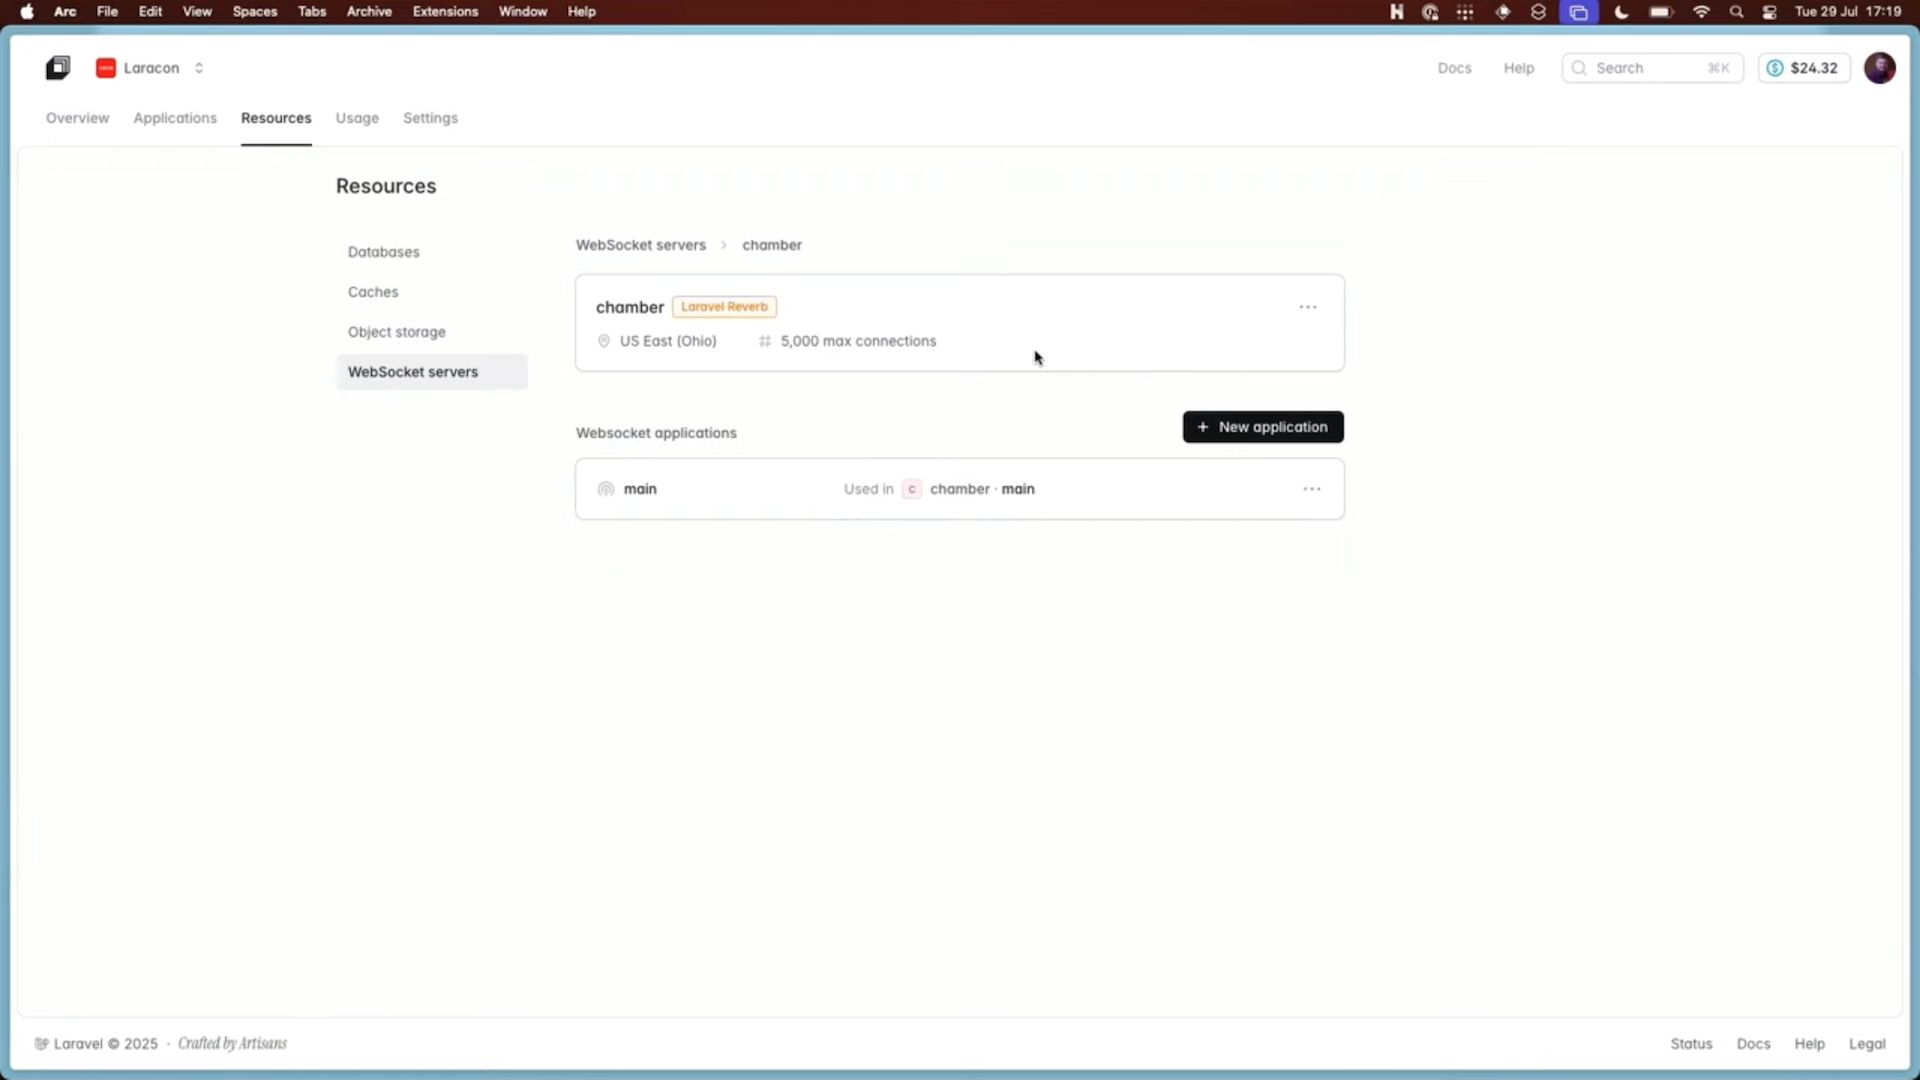The image size is (1920, 1080).
Task: Open the Laracon organization switcher chevrons
Action: tap(199, 68)
